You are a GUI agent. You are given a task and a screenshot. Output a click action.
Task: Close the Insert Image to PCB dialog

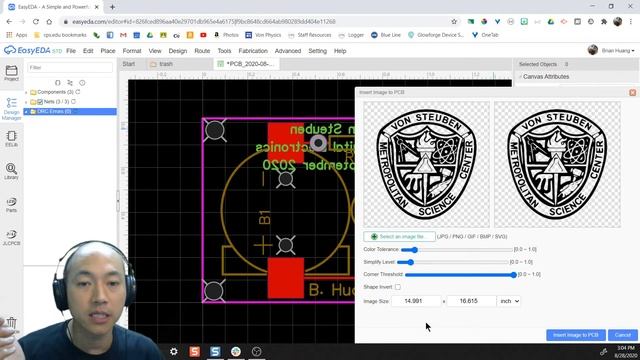click(x=633, y=93)
